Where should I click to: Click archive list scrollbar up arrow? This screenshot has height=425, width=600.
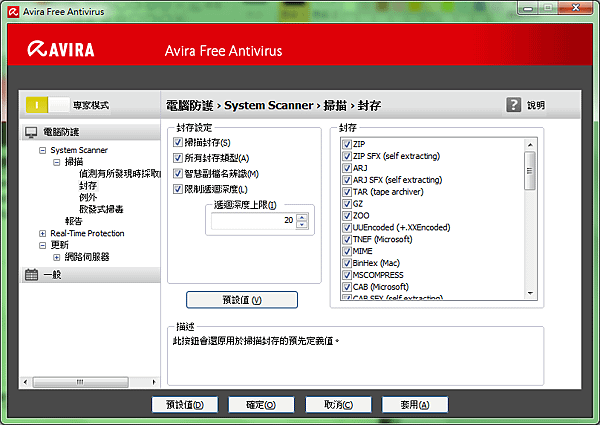click(x=530, y=145)
